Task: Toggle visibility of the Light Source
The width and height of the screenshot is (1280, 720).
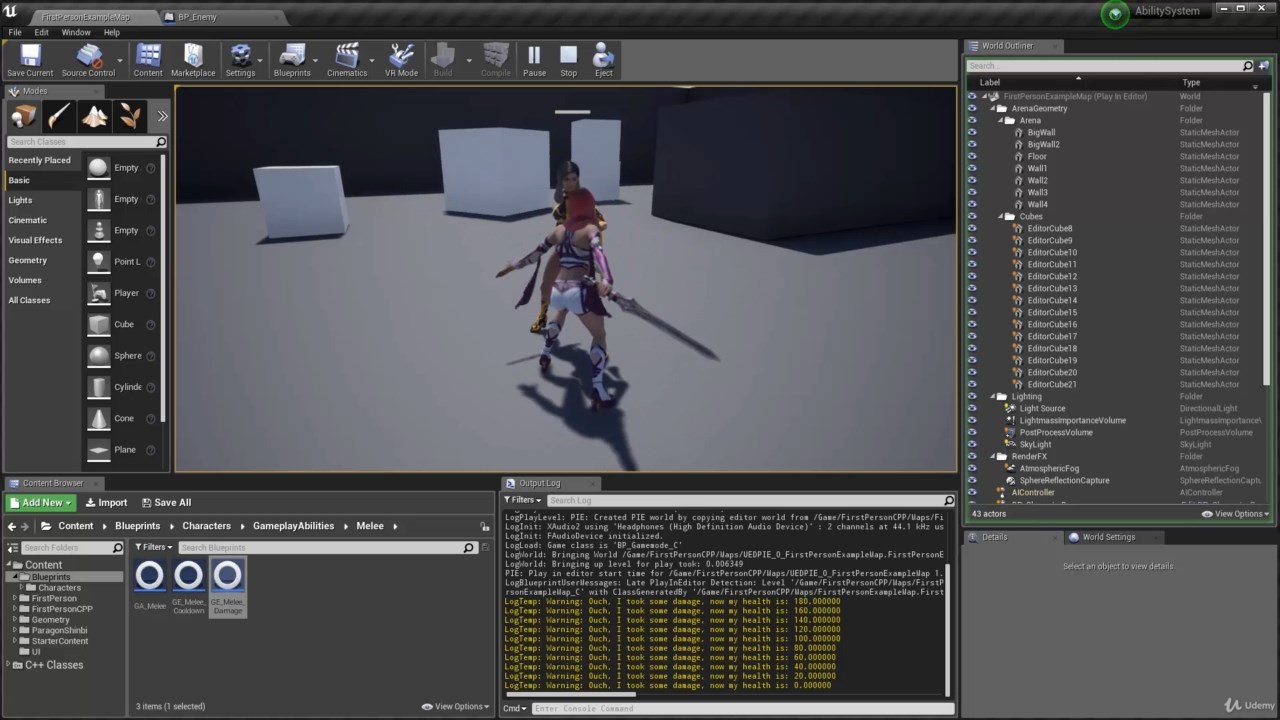Action: click(972, 408)
